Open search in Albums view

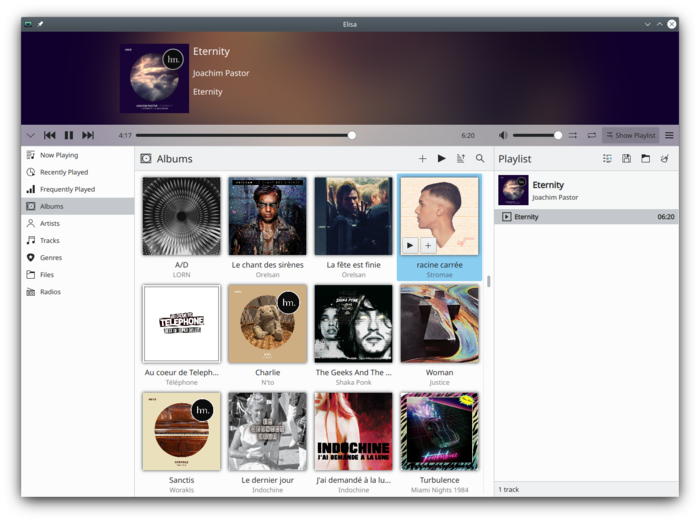pyautogui.click(x=480, y=158)
